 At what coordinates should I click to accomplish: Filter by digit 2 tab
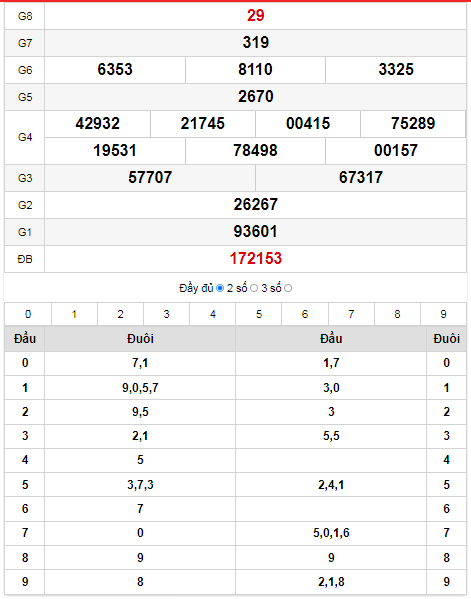click(x=120, y=314)
